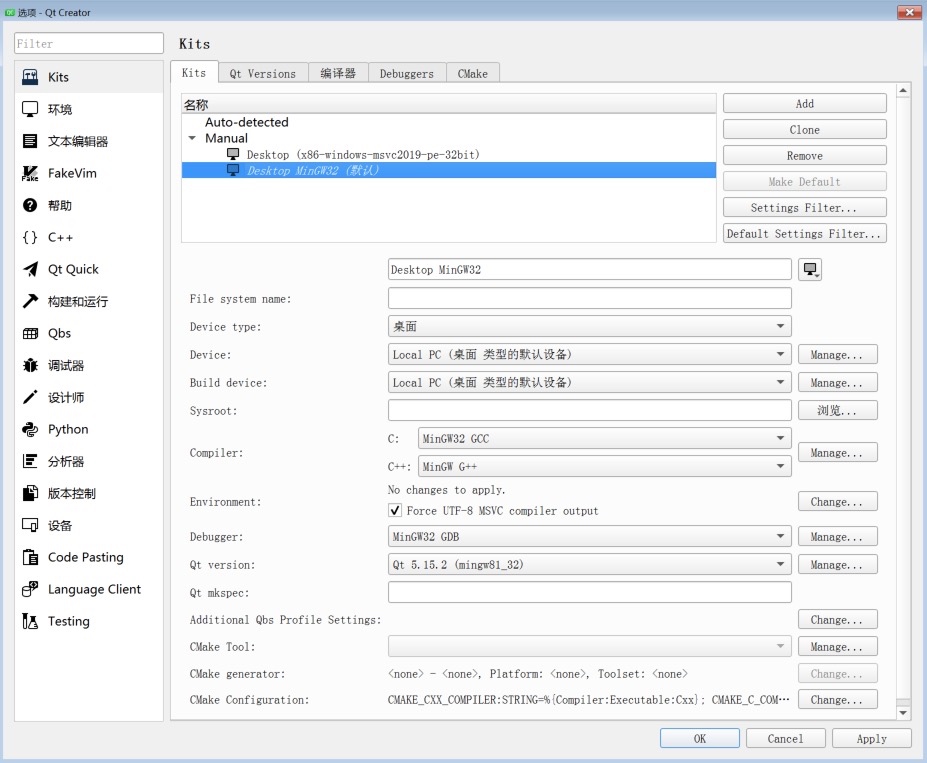
Task: Select the Desktop MinGW32 default kit
Action: click(x=449, y=170)
